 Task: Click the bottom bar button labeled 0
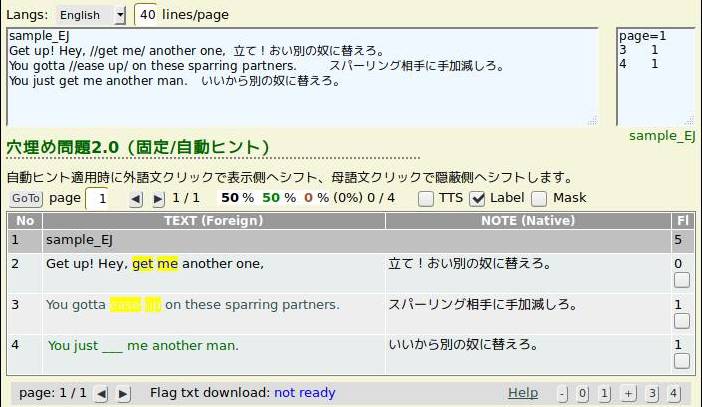[x=582, y=394]
